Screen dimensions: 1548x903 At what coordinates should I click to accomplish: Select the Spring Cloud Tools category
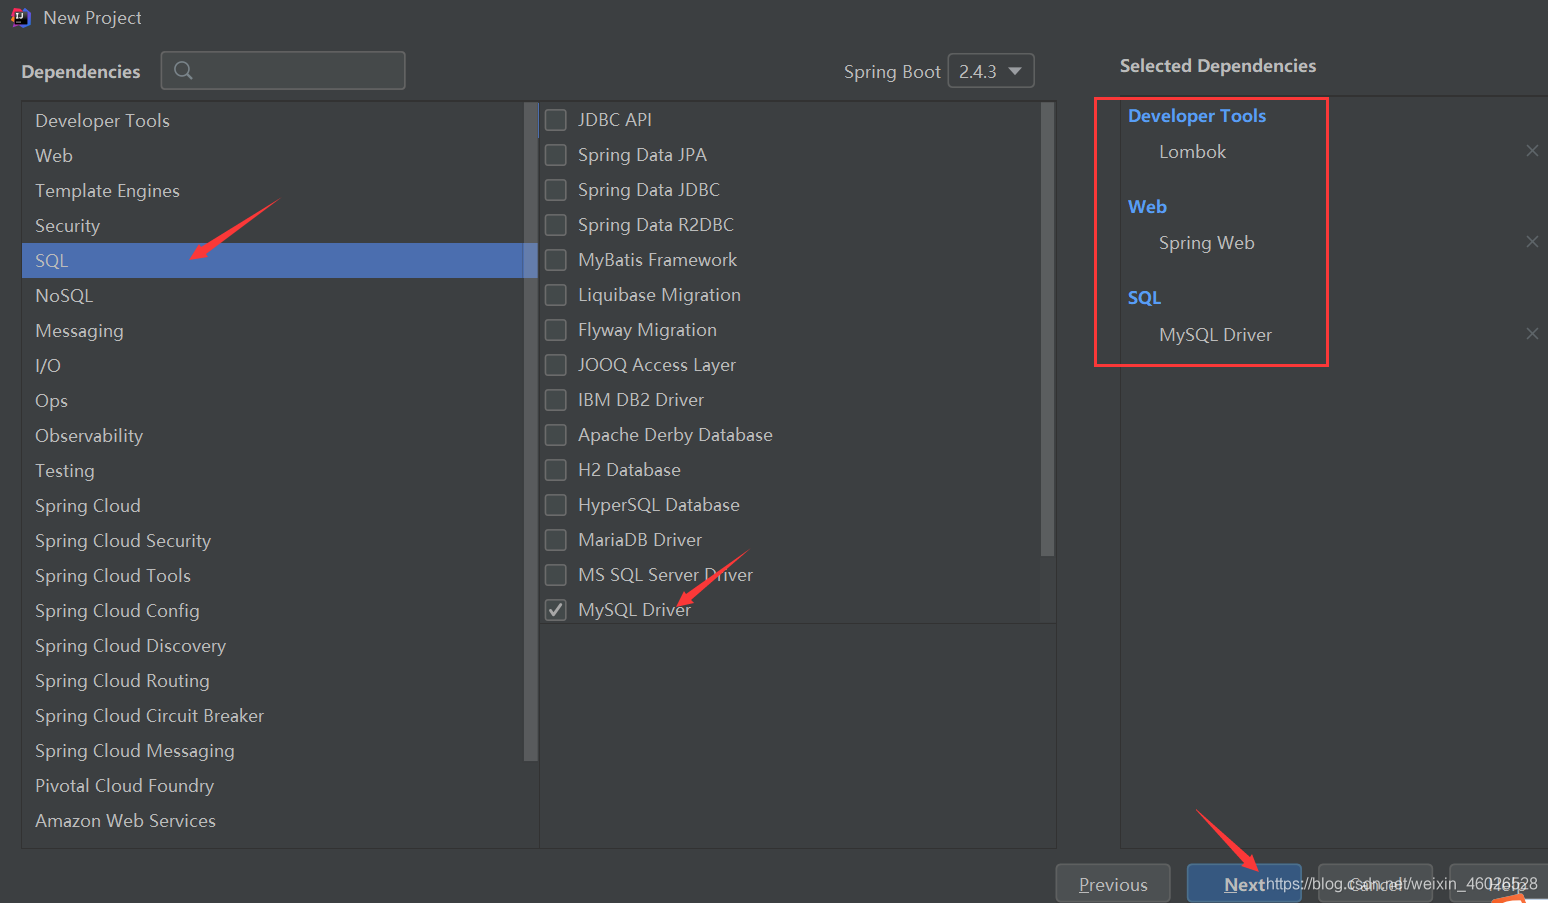[273, 575]
